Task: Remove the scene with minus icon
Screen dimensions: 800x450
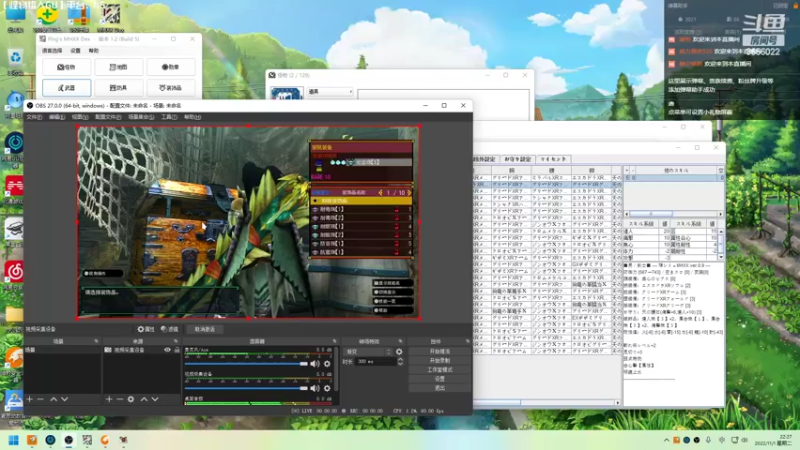Action: pos(41,399)
